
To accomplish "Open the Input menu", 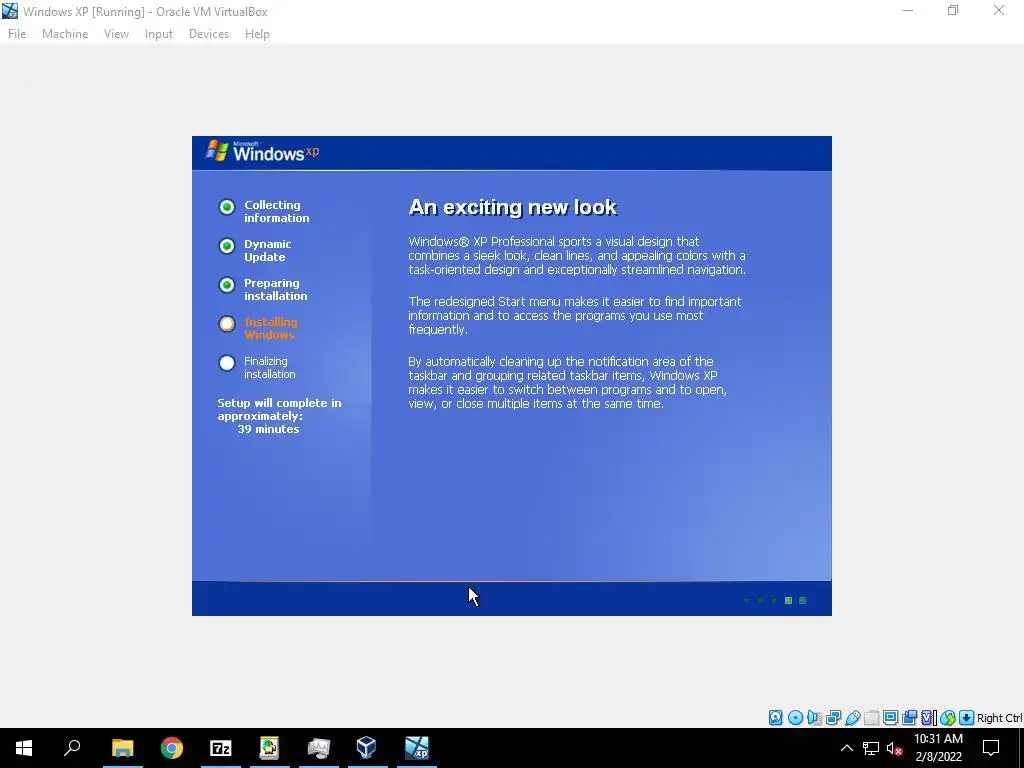I will pos(159,34).
